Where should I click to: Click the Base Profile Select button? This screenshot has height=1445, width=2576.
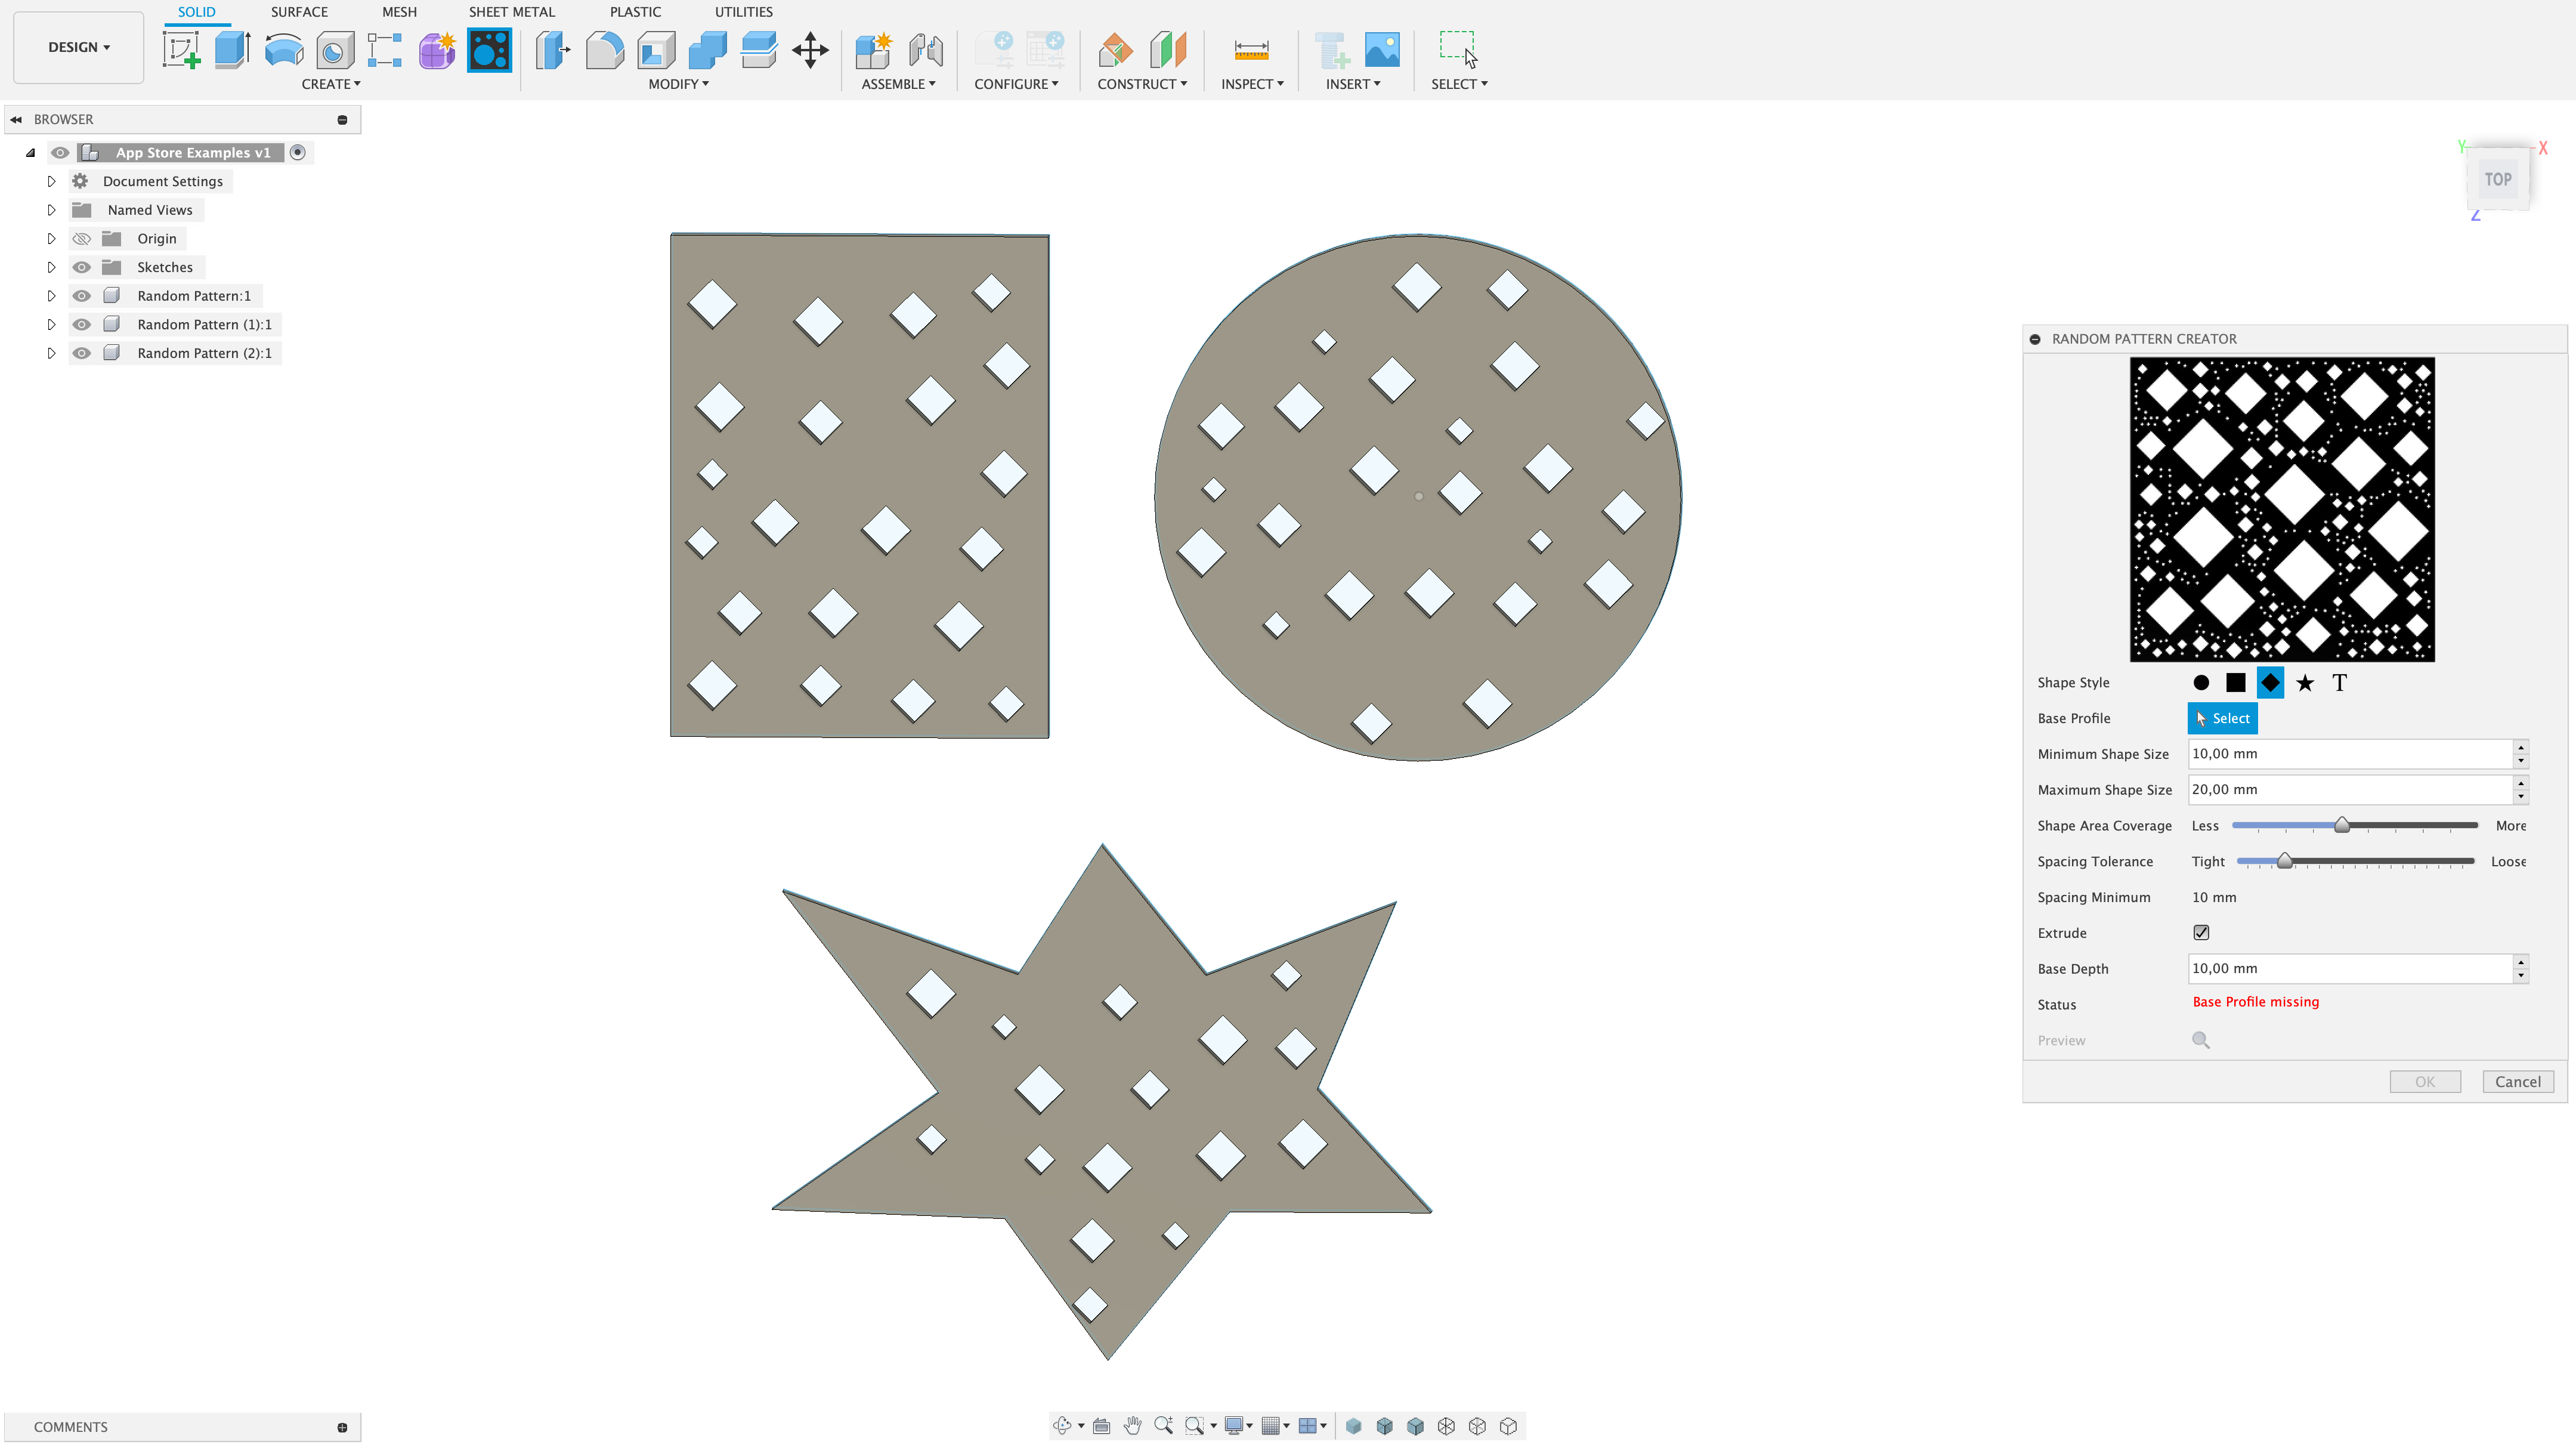pyautogui.click(x=2222, y=718)
